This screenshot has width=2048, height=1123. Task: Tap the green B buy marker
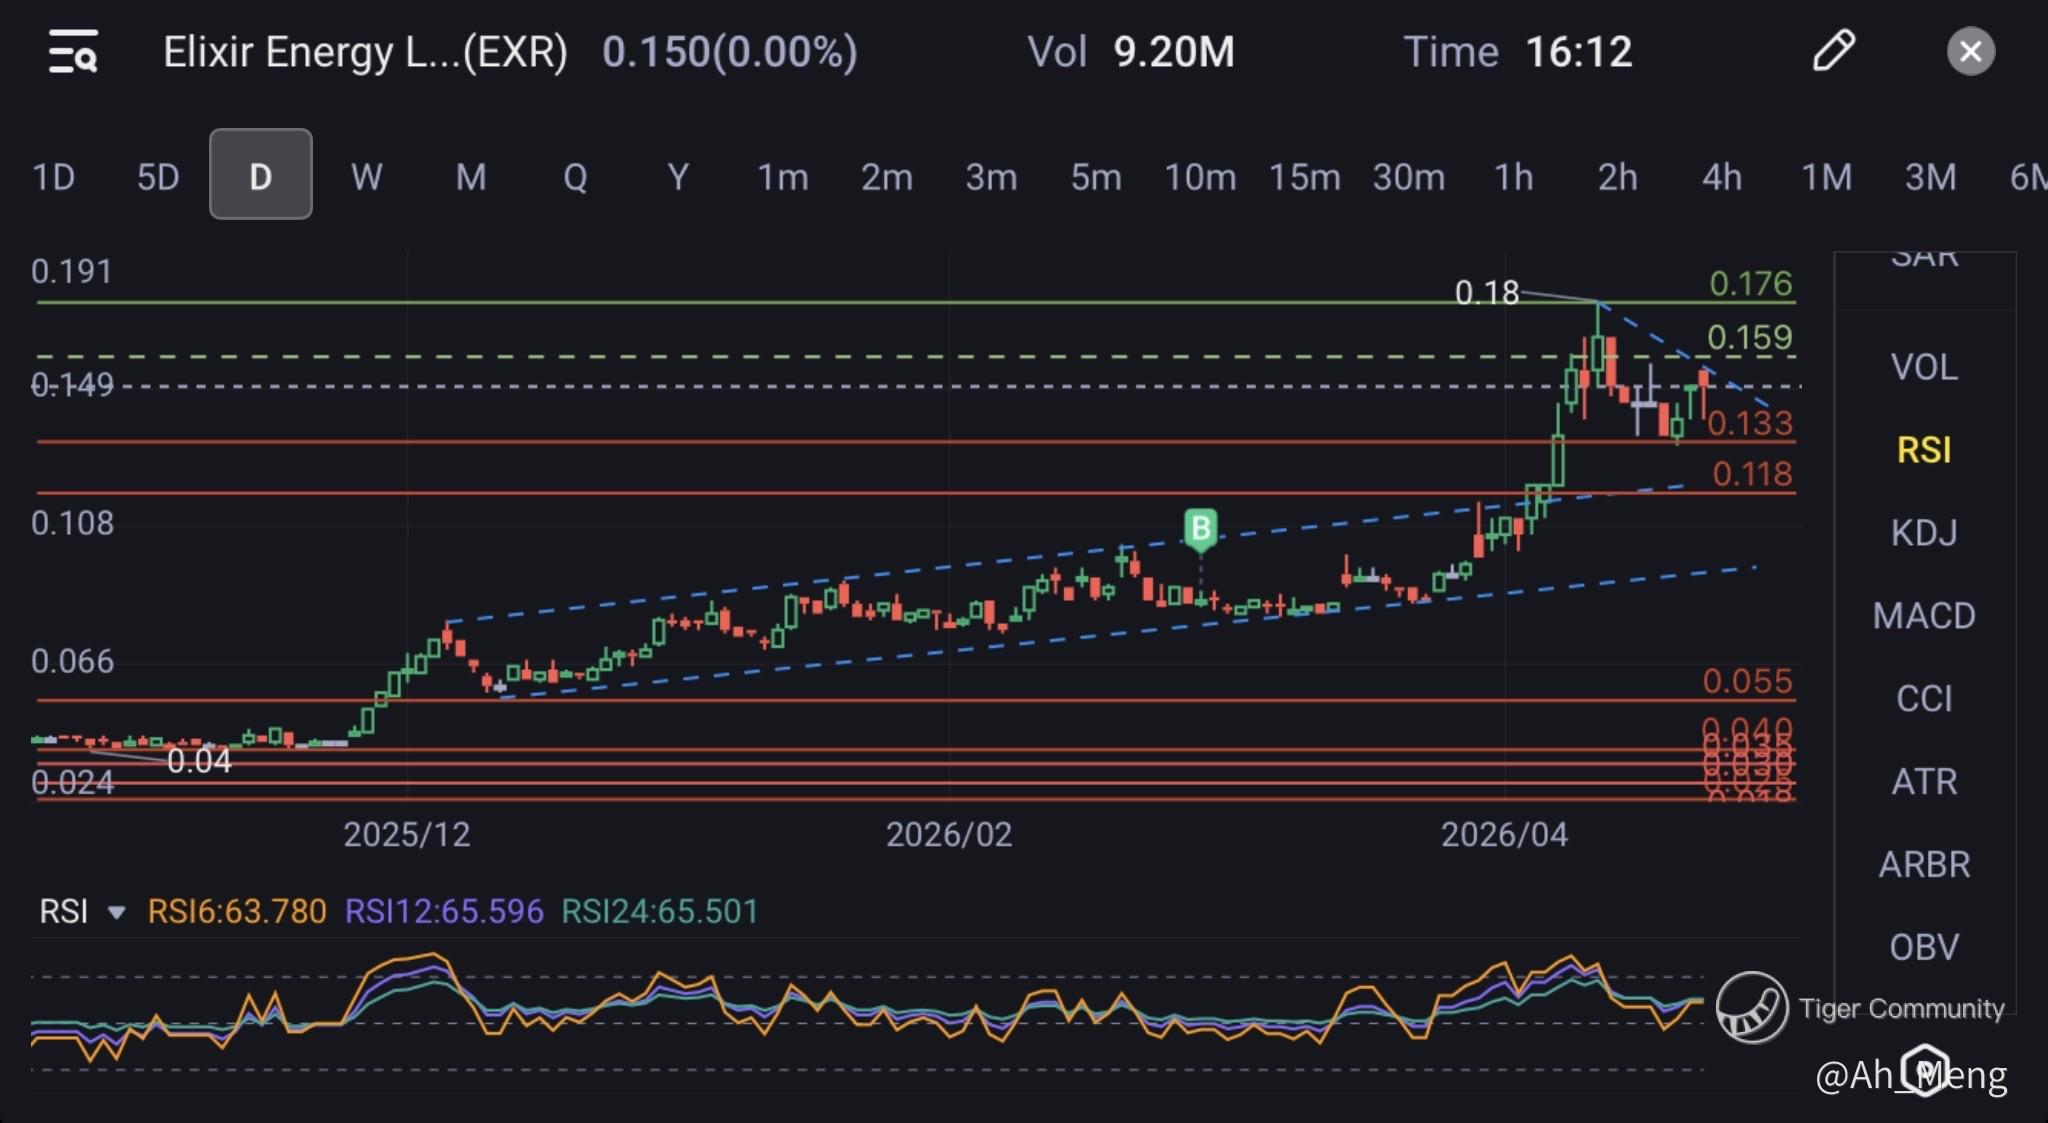click(x=1200, y=528)
